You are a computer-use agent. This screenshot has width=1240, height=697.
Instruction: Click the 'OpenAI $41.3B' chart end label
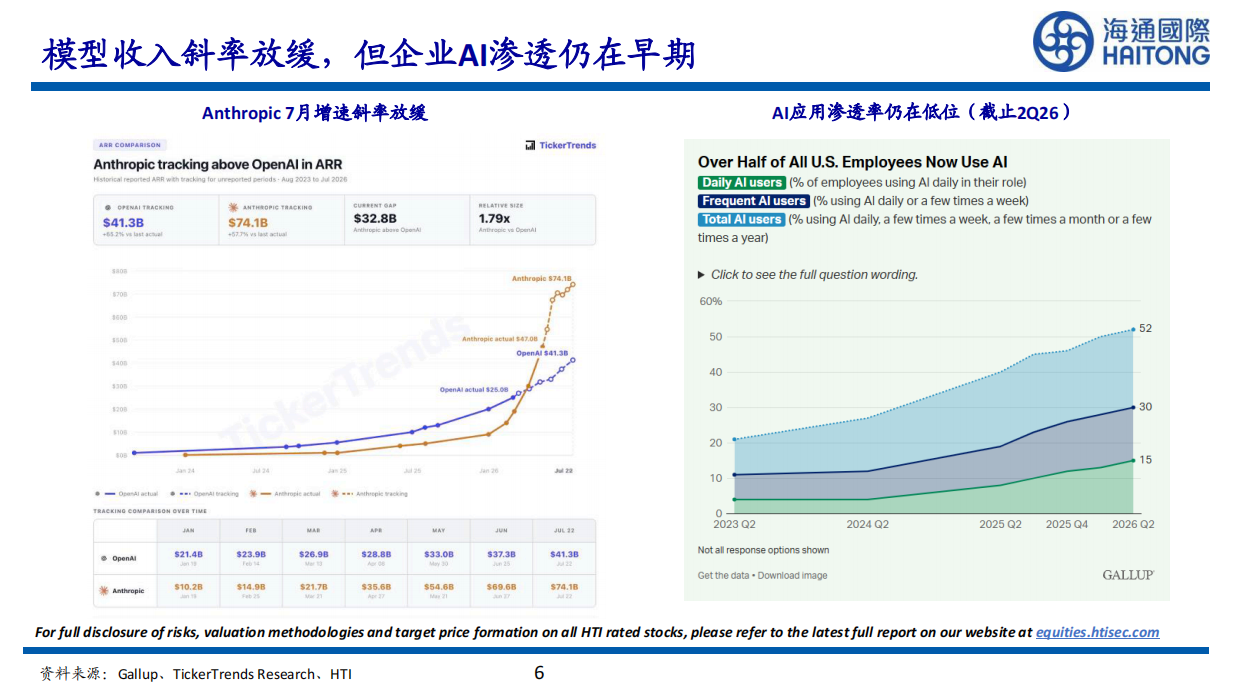tap(542, 354)
